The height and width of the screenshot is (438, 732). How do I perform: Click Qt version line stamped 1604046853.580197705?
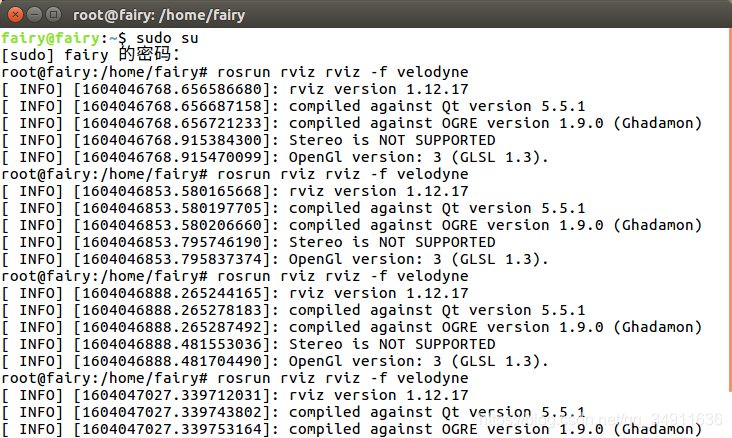pyautogui.click(x=293, y=208)
